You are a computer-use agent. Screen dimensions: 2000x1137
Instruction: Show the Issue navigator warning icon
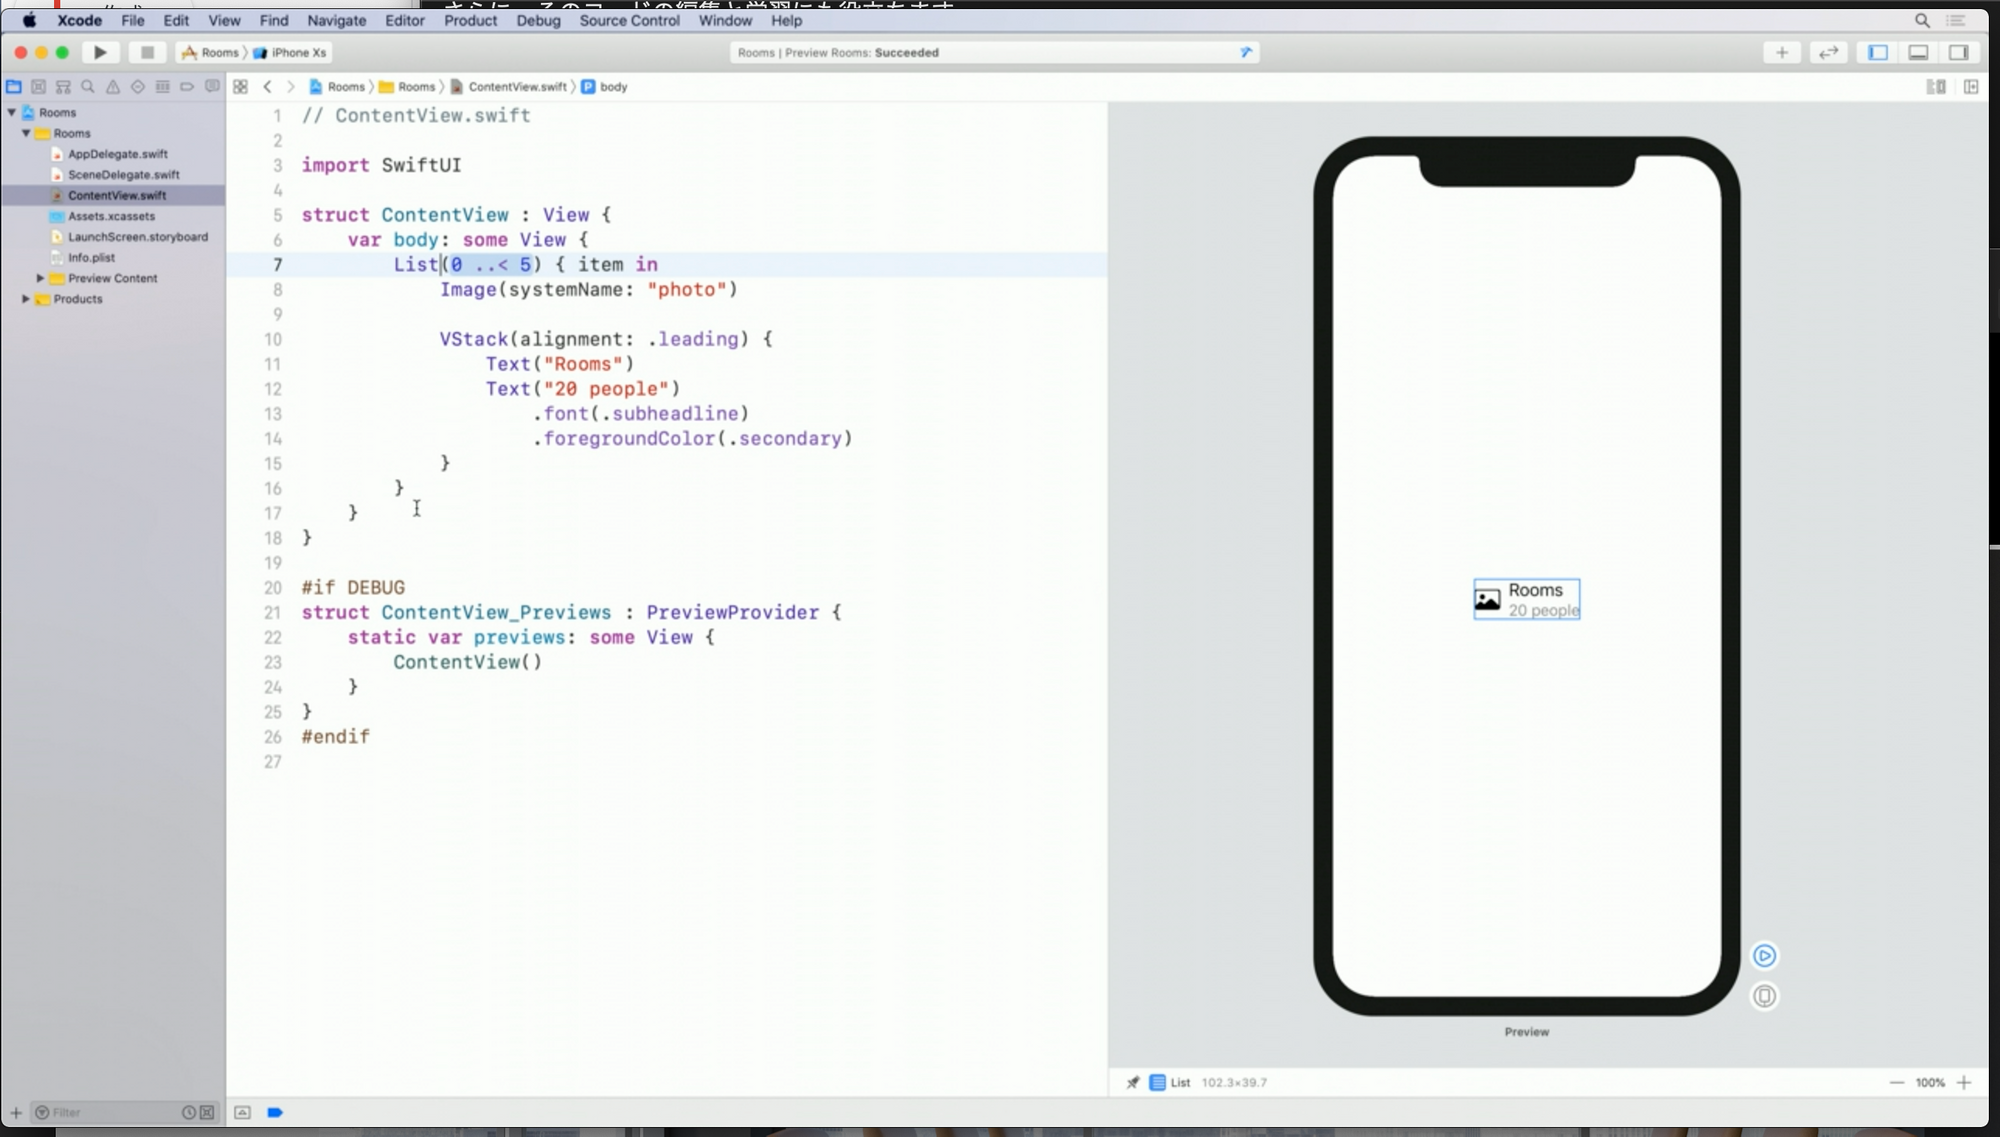pyautogui.click(x=113, y=87)
